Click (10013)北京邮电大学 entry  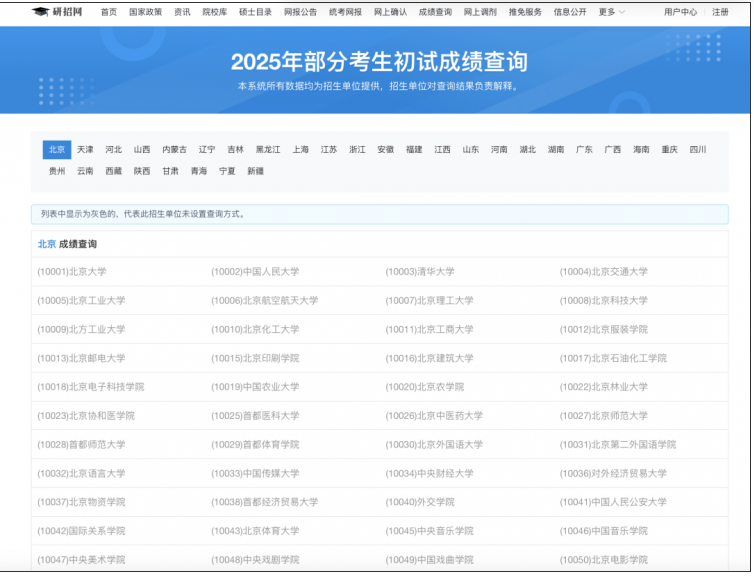81,358
